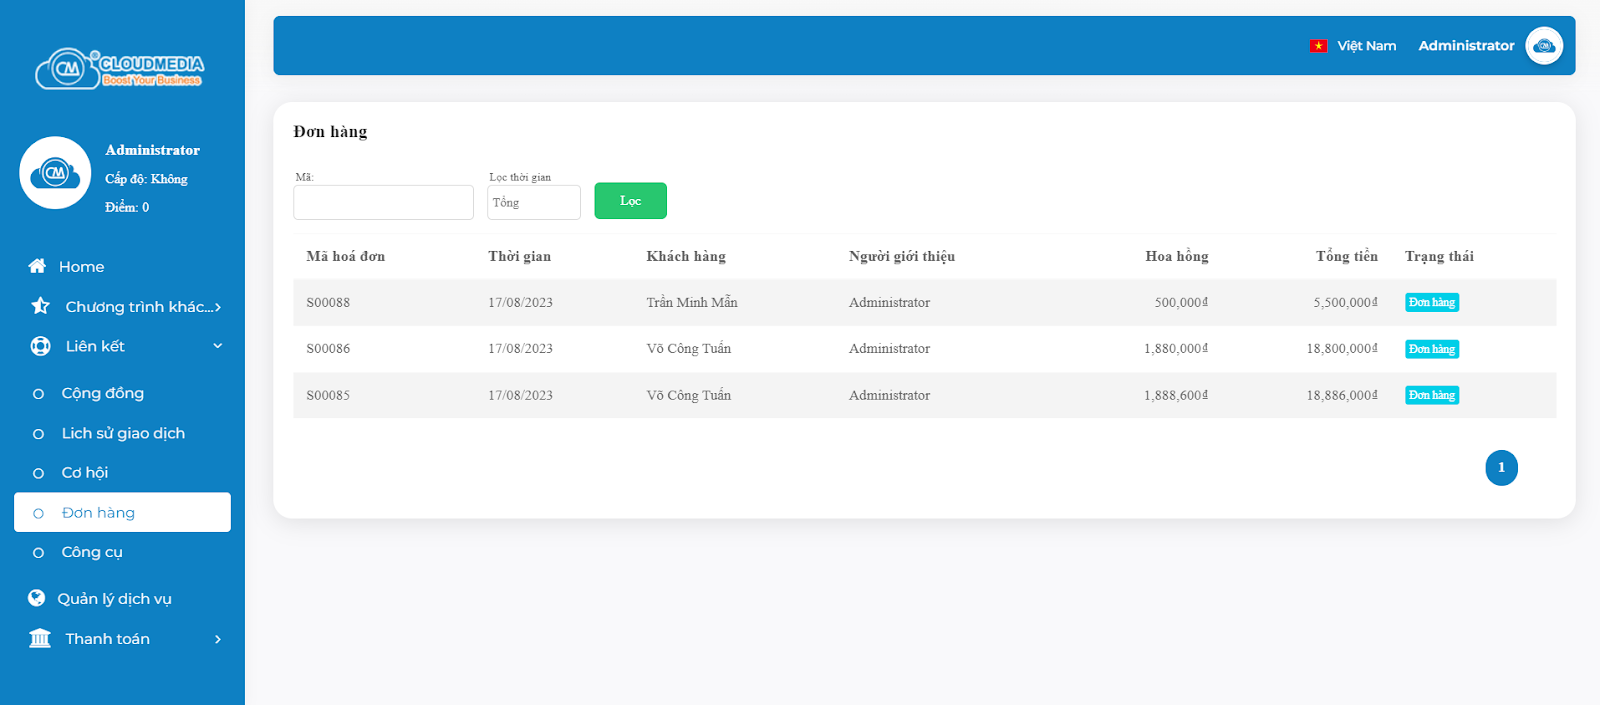
Task: Click the Thời gian column header
Action: [x=519, y=256]
